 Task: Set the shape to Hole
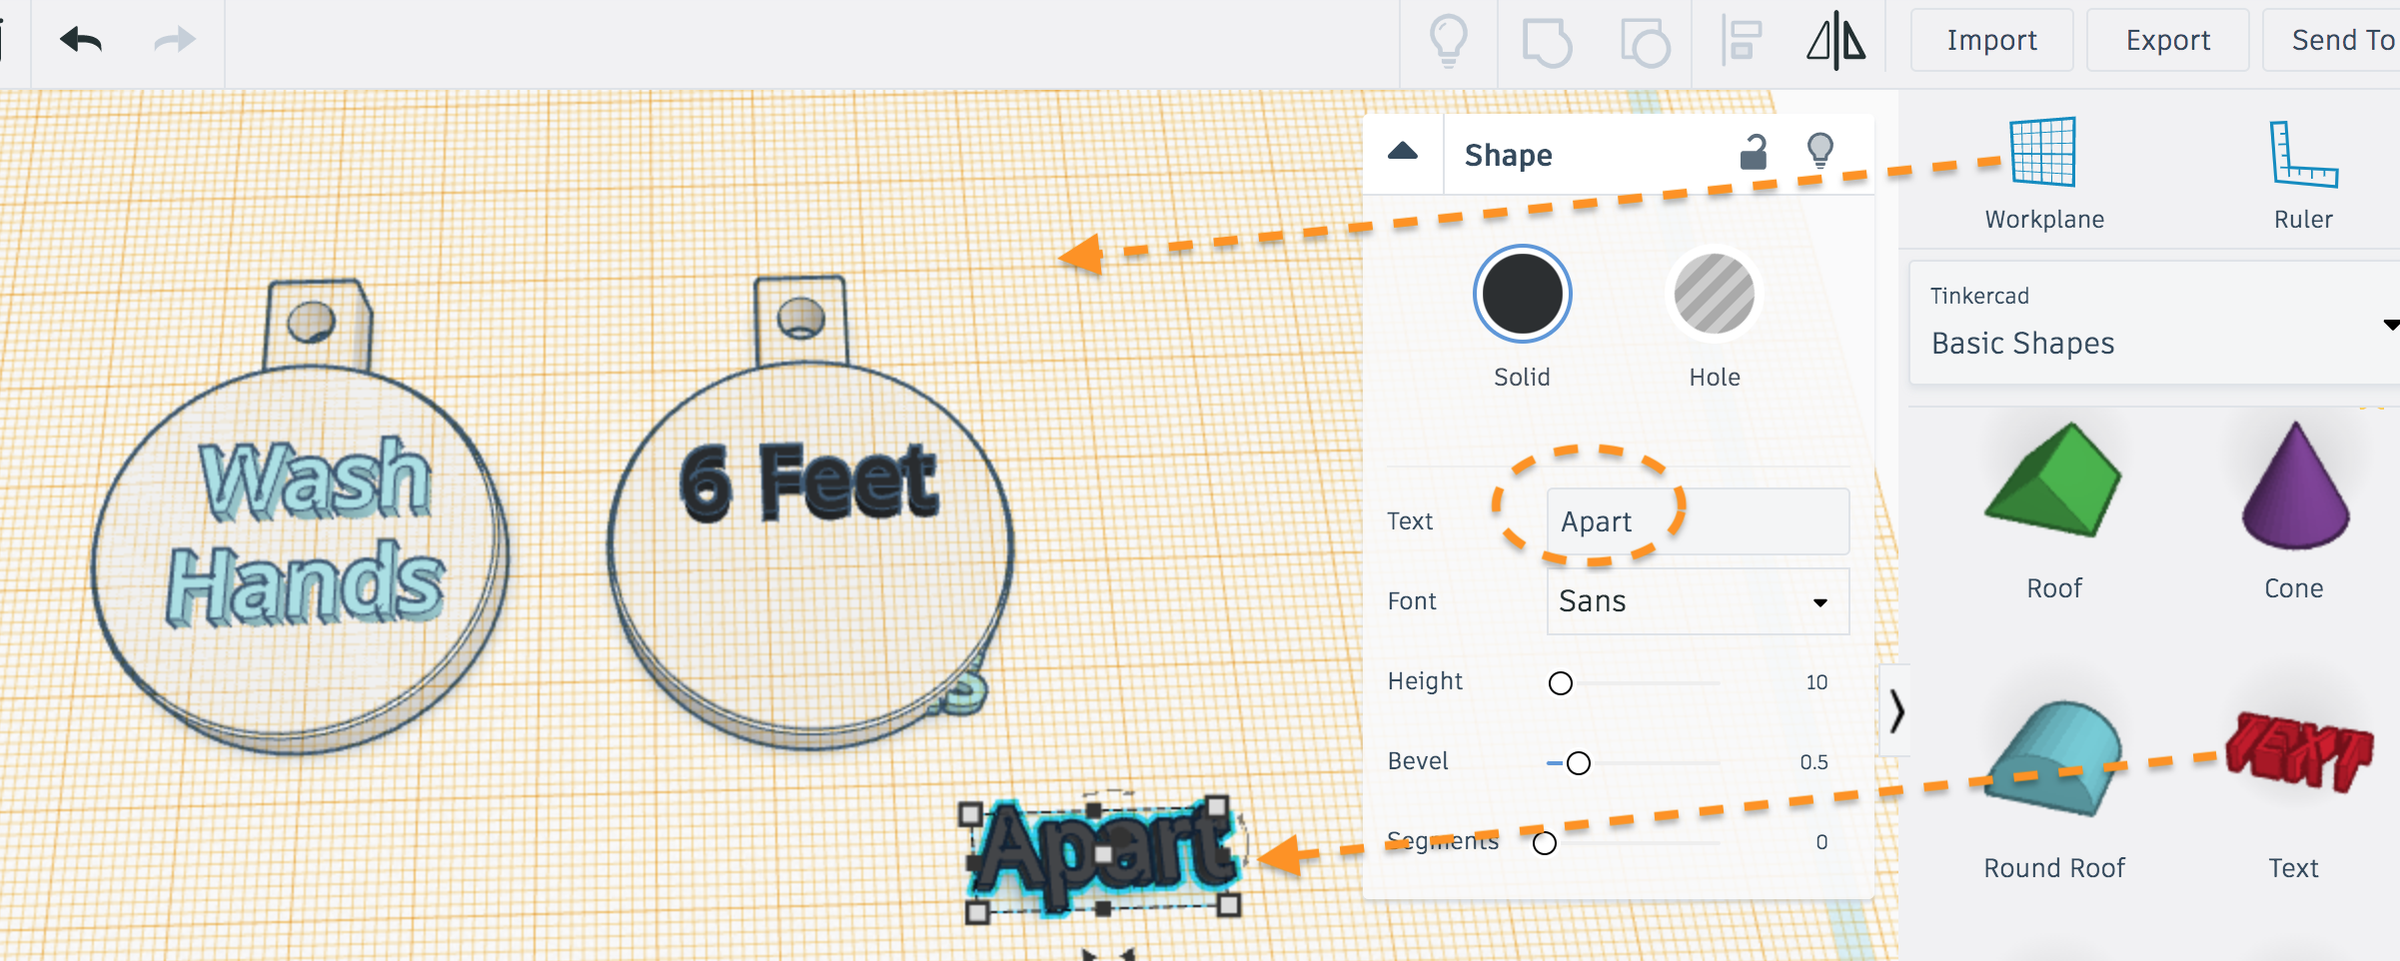pyautogui.click(x=1713, y=293)
